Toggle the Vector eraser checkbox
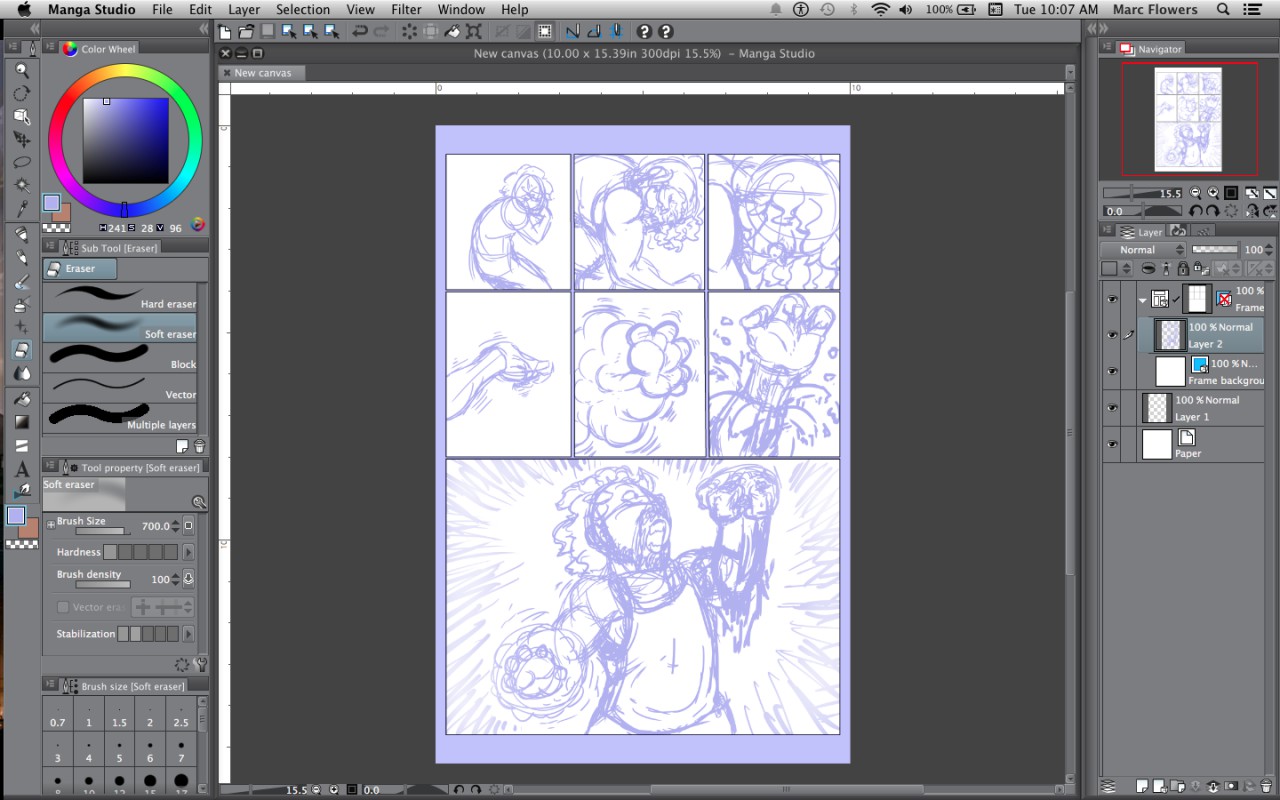 (x=63, y=607)
